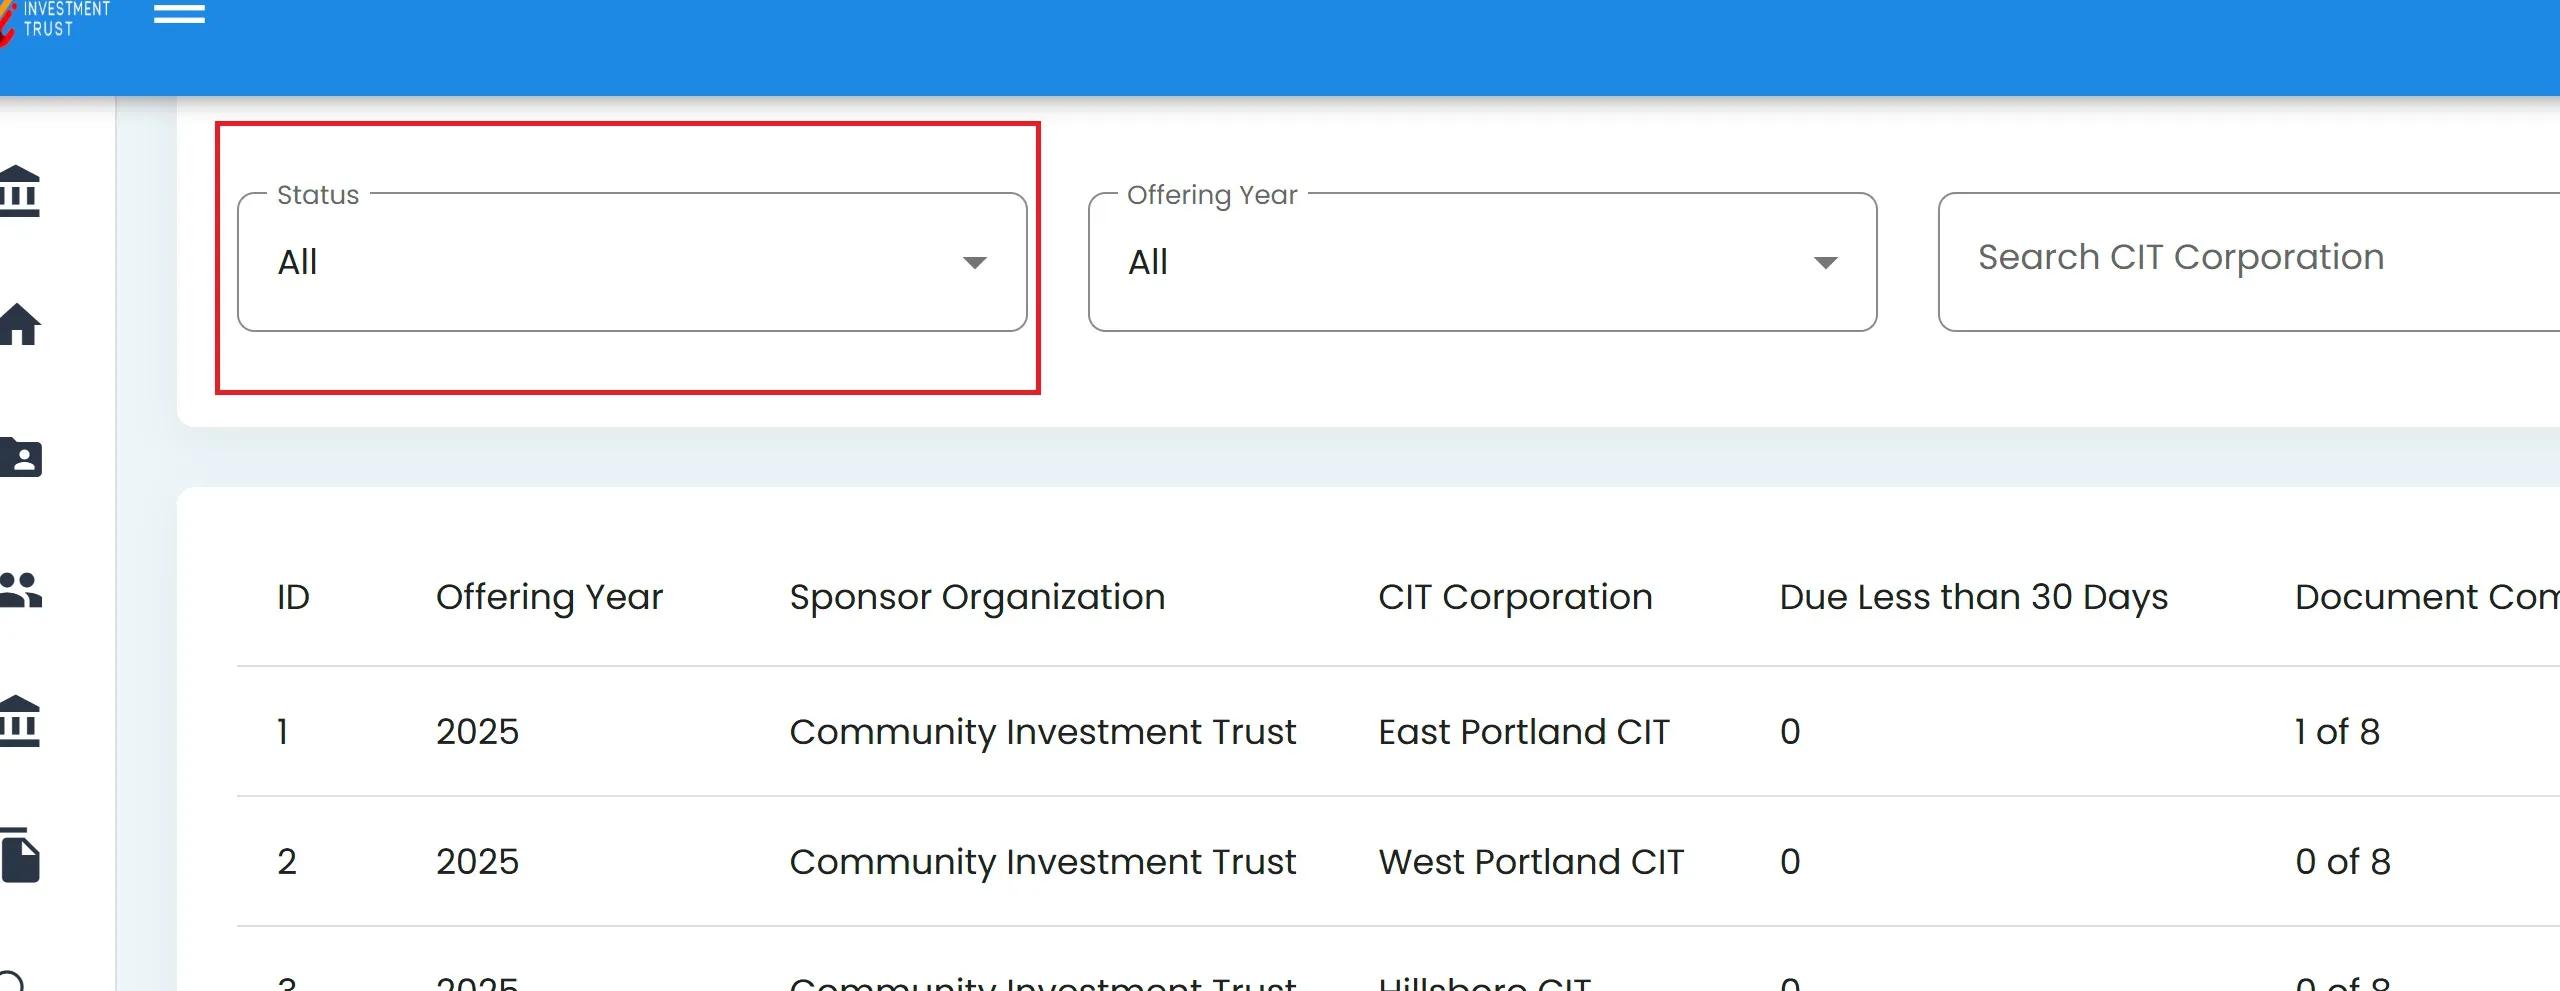Click the bank icon above the home icon

pos(20,191)
